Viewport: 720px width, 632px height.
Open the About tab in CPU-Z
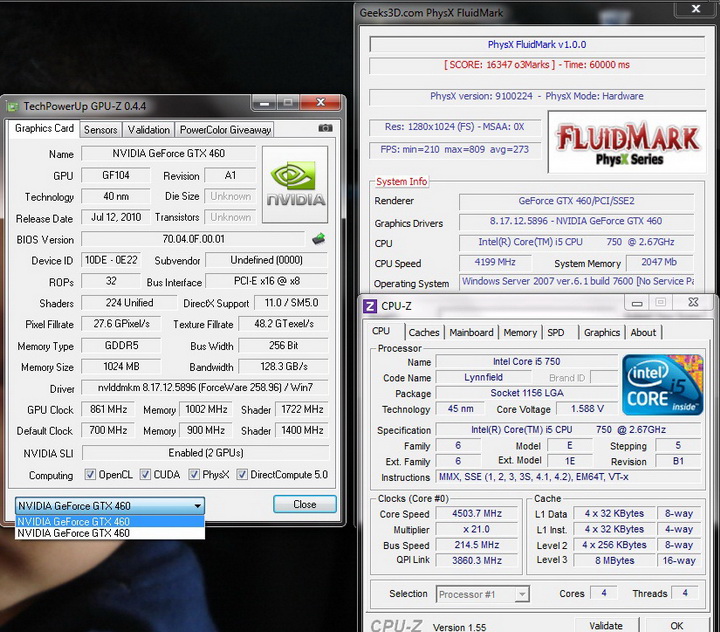pos(643,333)
